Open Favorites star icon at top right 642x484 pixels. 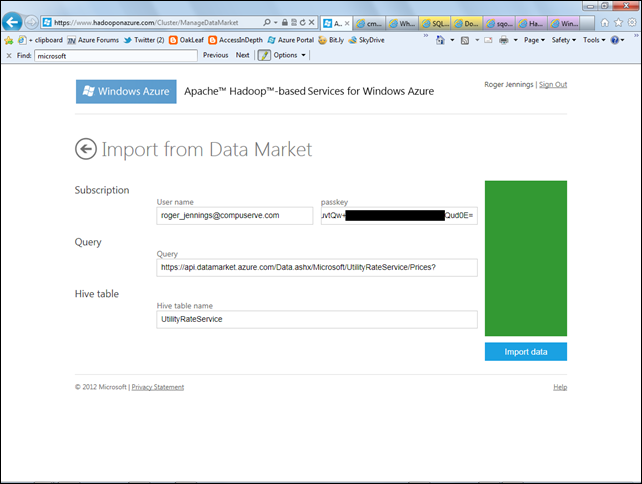click(619, 23)
